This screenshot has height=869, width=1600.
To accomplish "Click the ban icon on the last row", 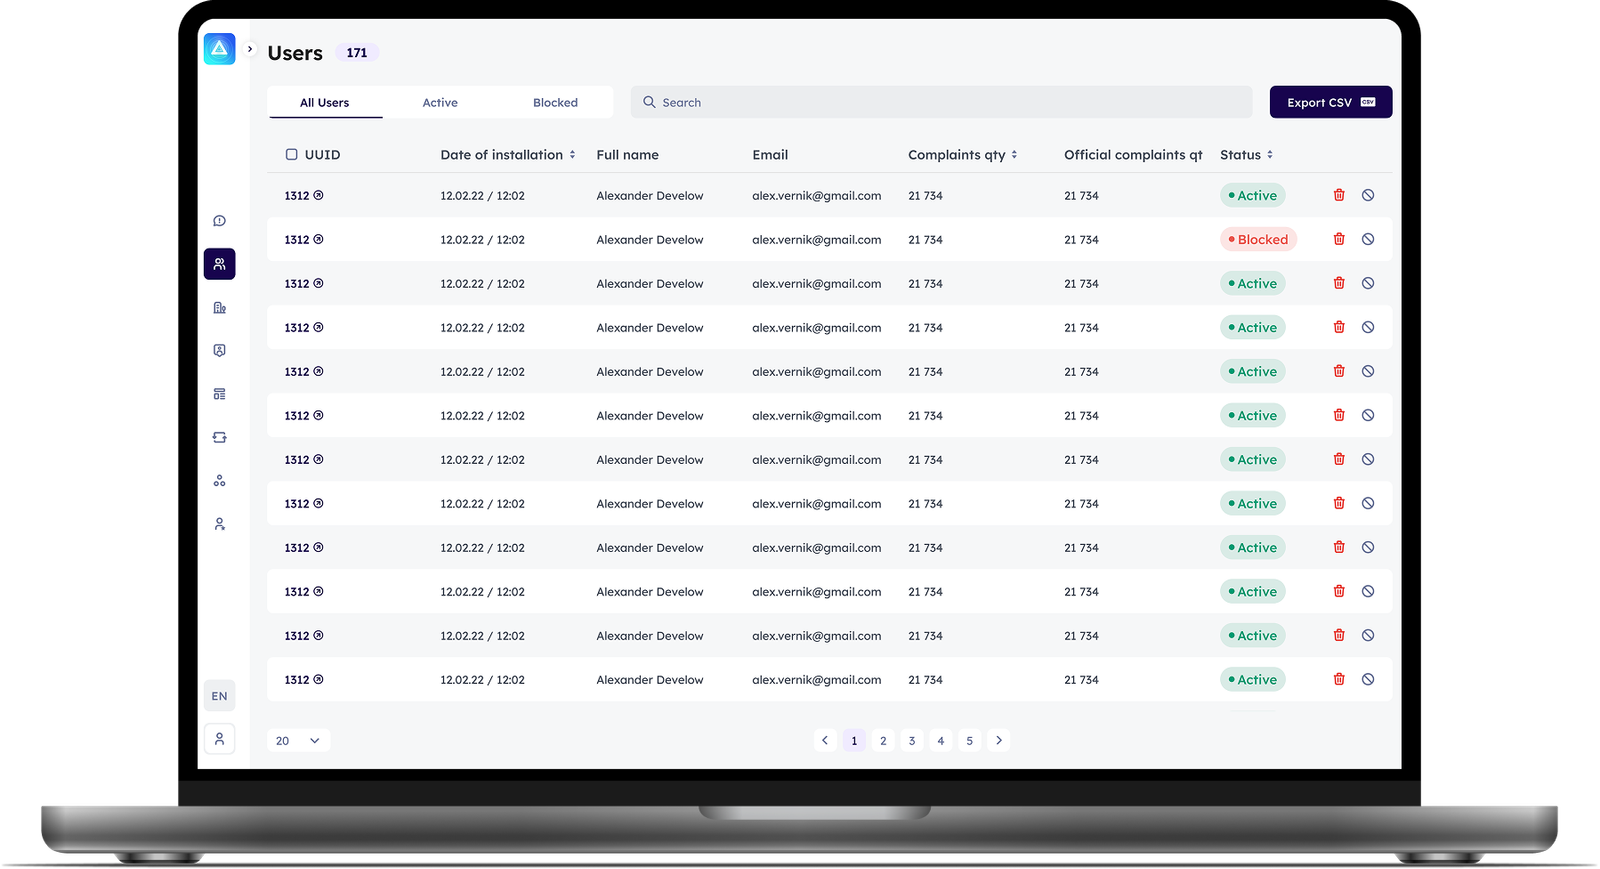I will tap(1368, 679).
